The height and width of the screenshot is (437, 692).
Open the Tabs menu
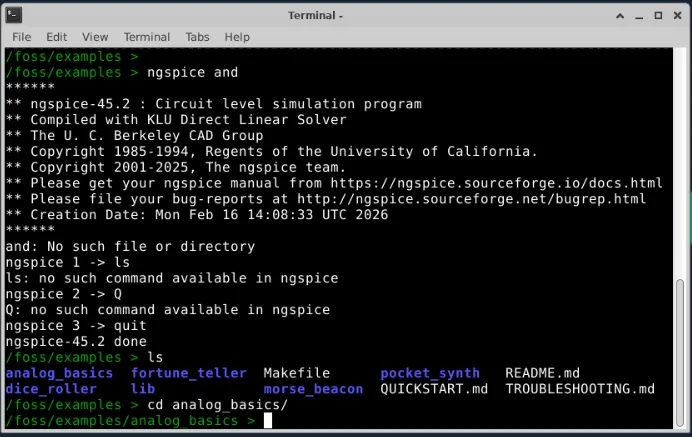coord(197,37)
